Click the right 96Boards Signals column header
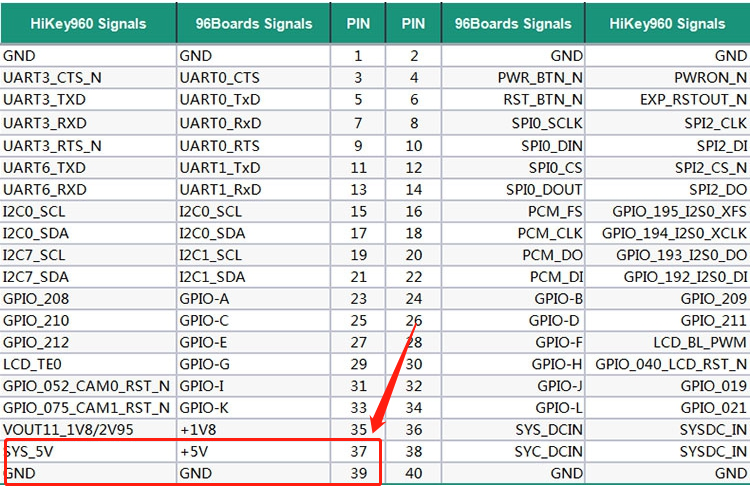Image resolution: width=752 pixels, height=490 pixels. [x=512, y=23]
